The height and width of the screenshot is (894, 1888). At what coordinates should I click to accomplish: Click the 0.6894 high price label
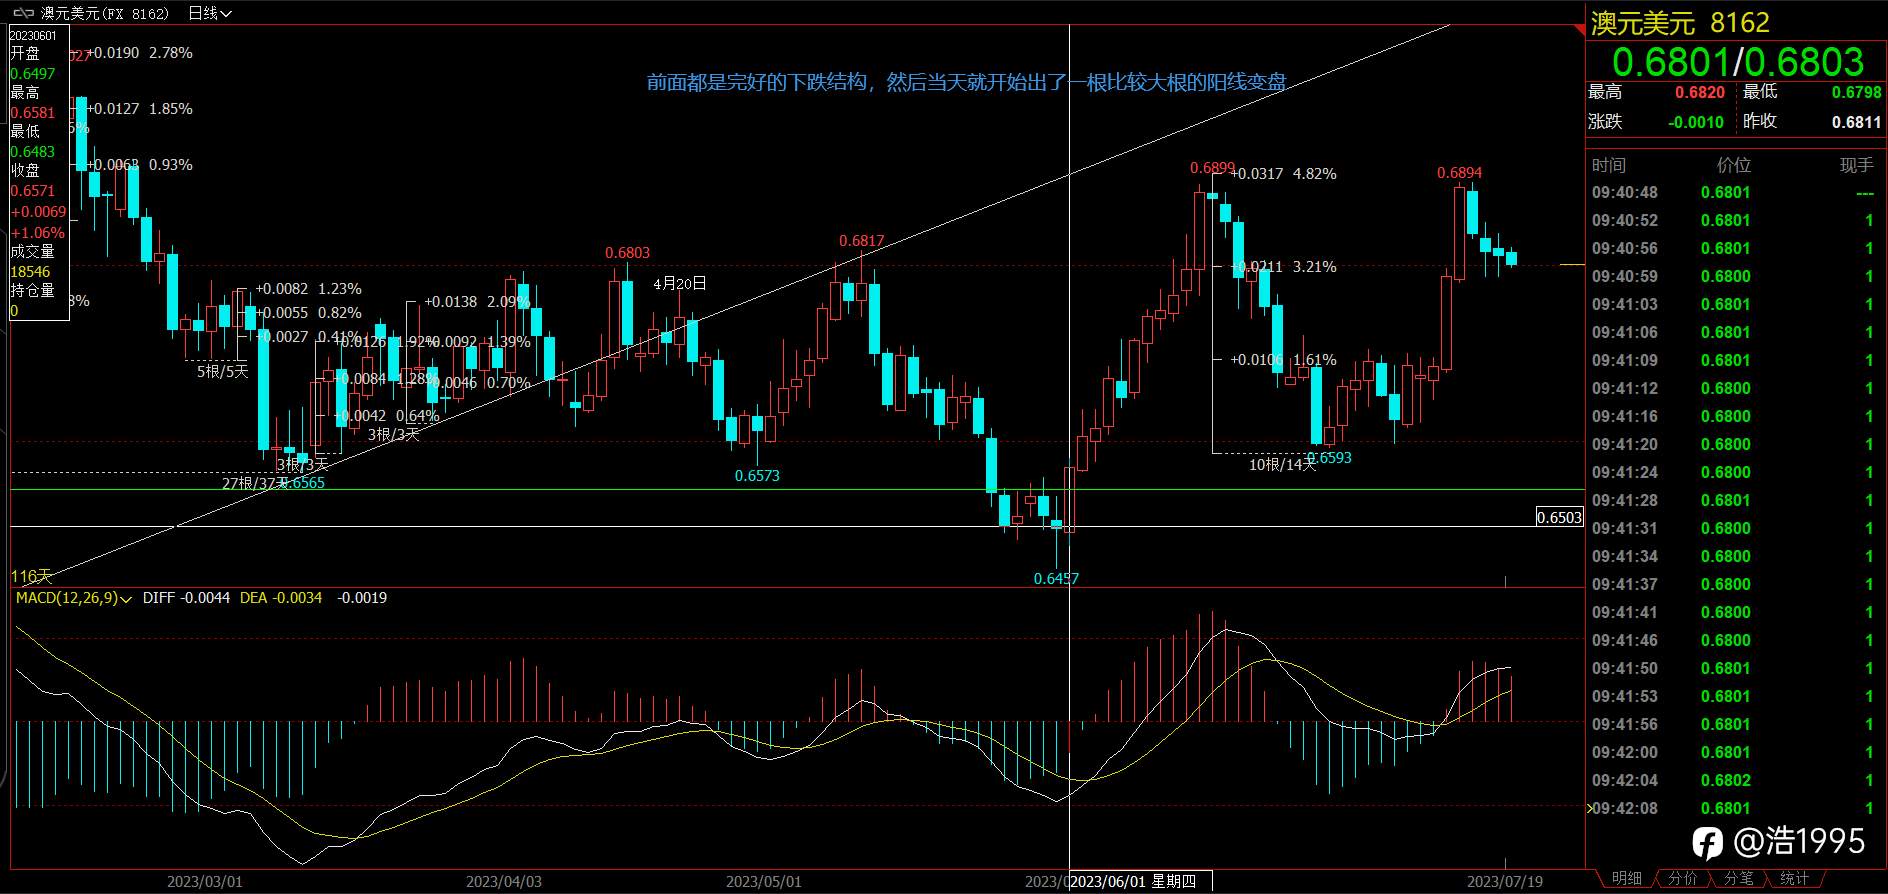(x=1459, y=173)
